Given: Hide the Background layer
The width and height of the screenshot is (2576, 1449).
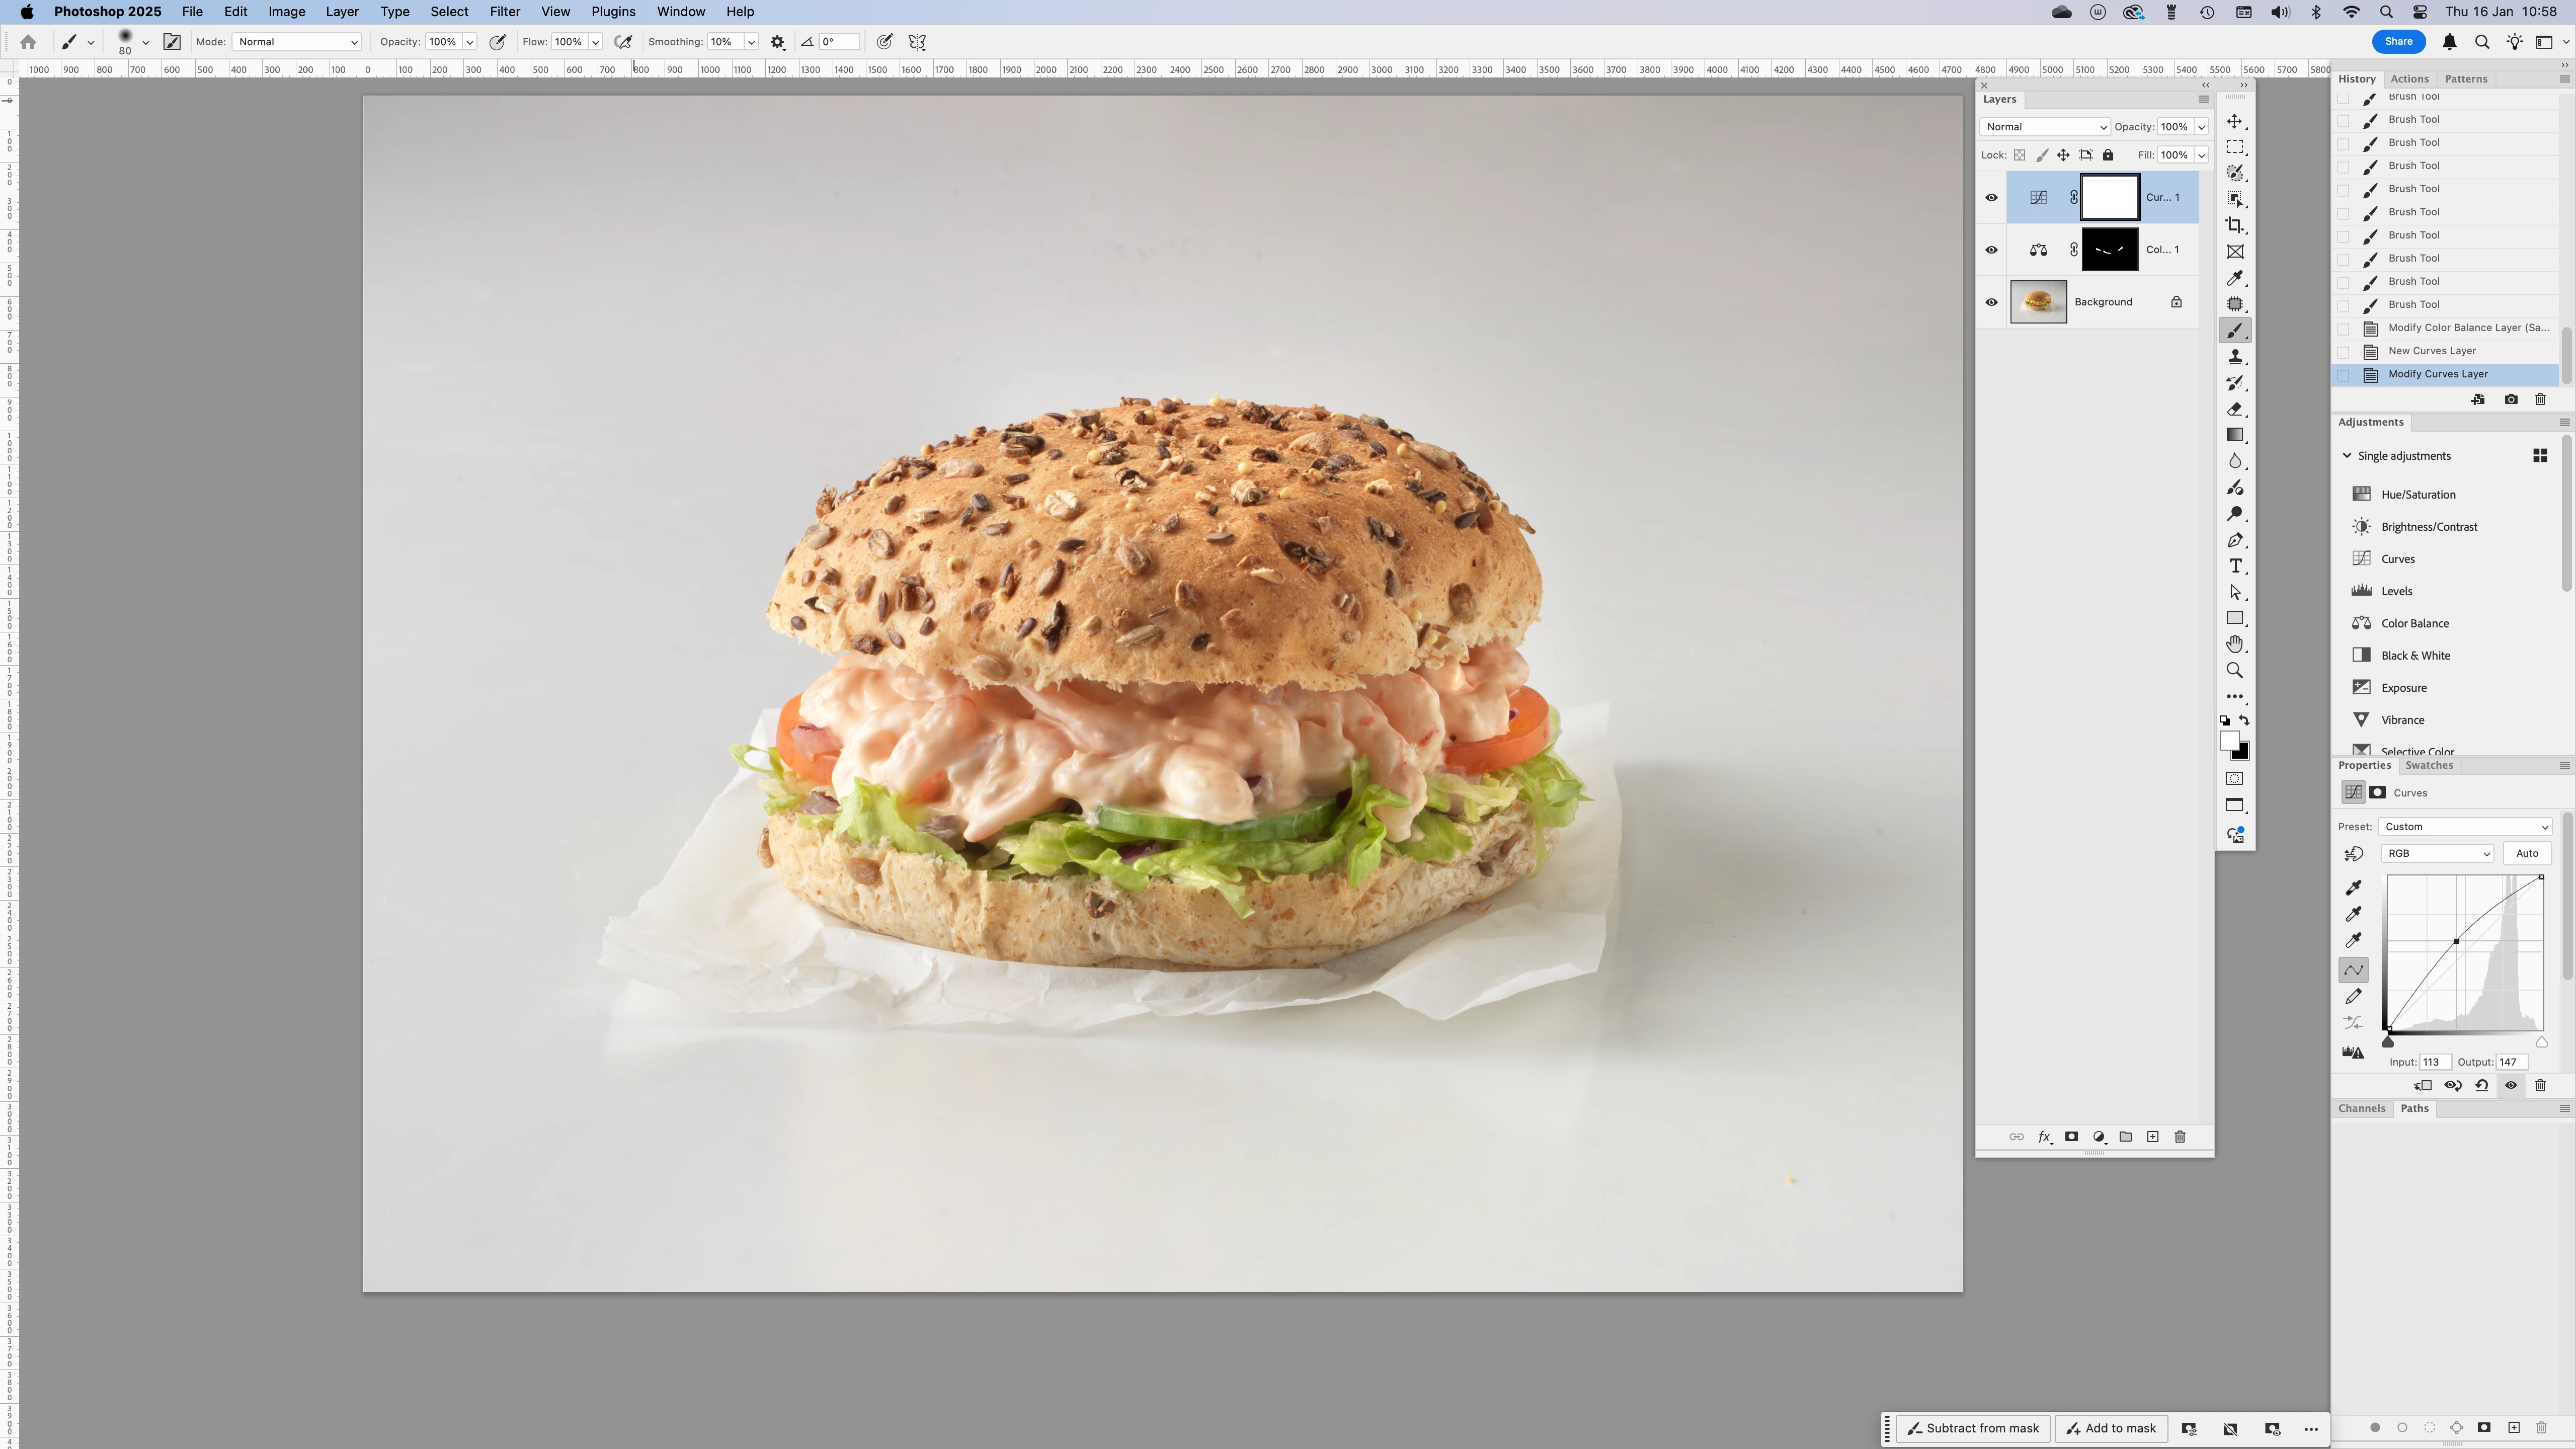Looking at the screenshot, I should (x=1991, y=302).
